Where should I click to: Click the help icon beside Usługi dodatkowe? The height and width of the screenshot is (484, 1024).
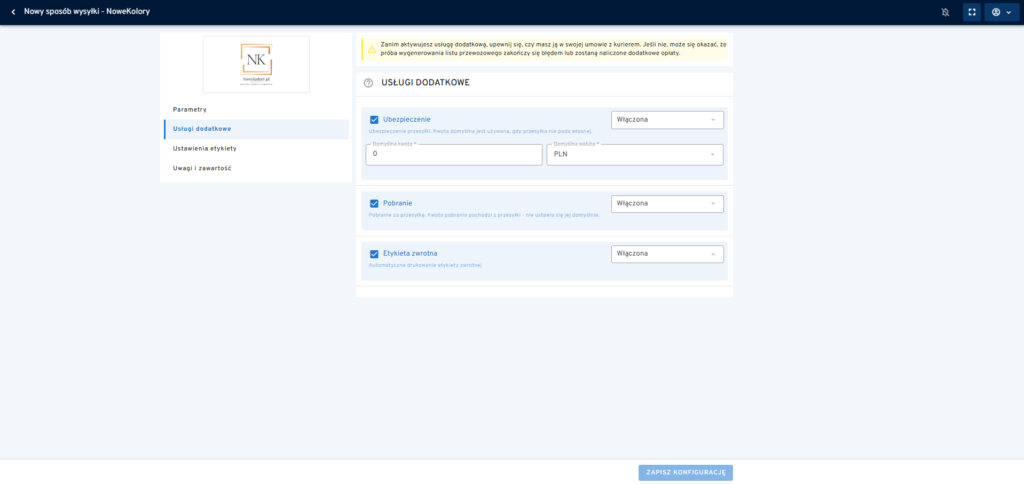[x=368, y=83]
